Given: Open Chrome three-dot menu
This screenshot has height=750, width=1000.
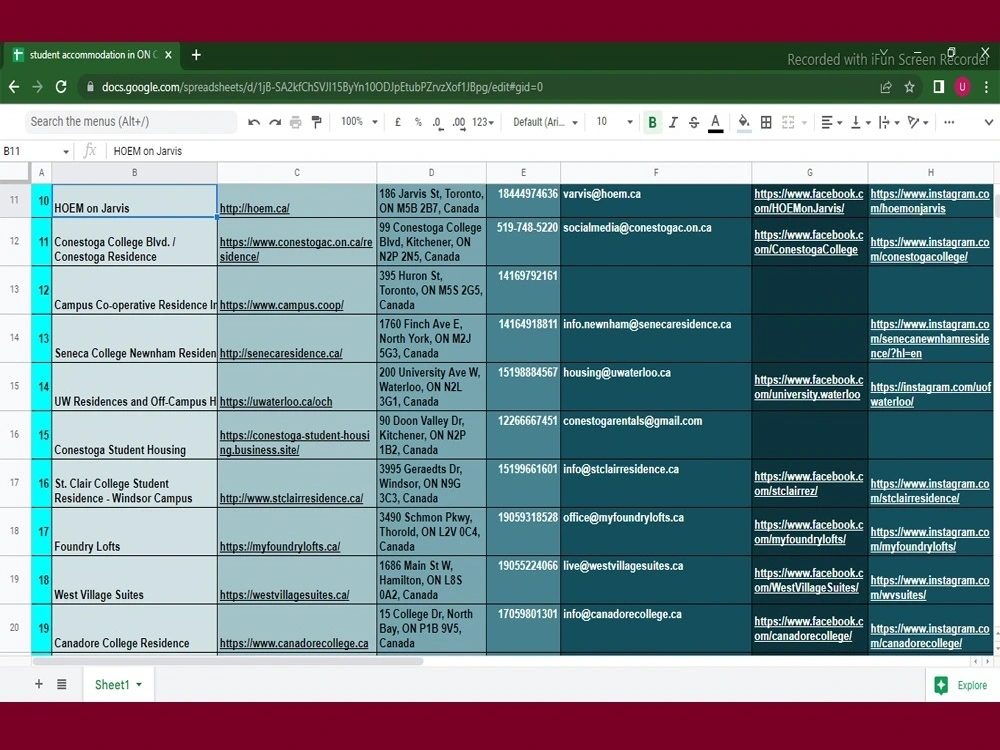Looking at the screenshot, I should [986, 87].
